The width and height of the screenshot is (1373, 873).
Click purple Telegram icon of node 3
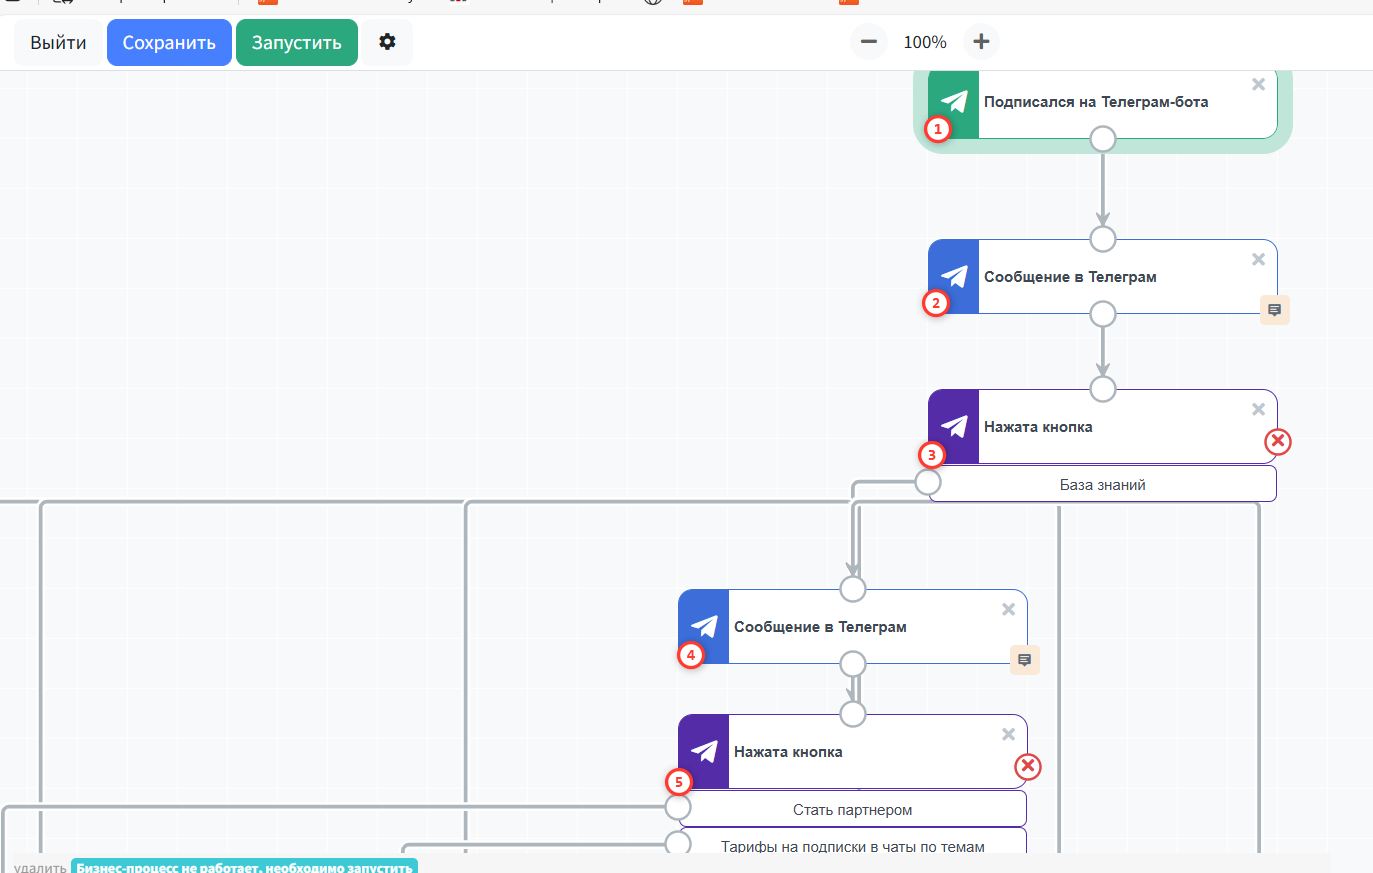point(954,426)
